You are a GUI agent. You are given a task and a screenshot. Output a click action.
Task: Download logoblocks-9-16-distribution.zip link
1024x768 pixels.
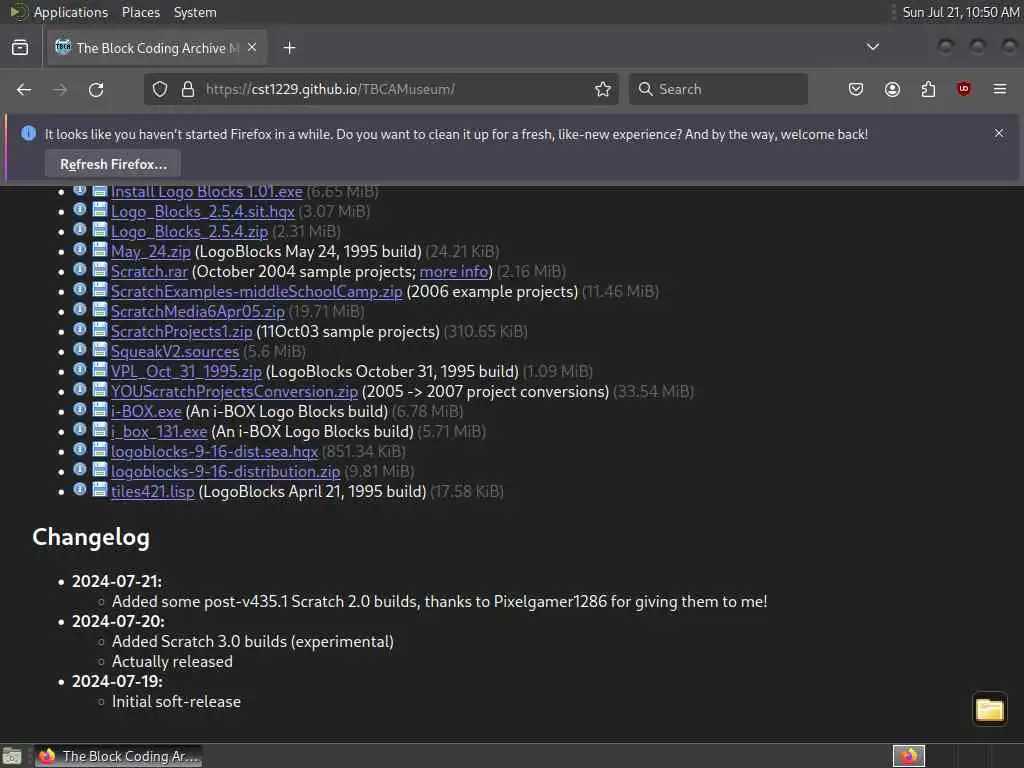(x=225, y=472)
